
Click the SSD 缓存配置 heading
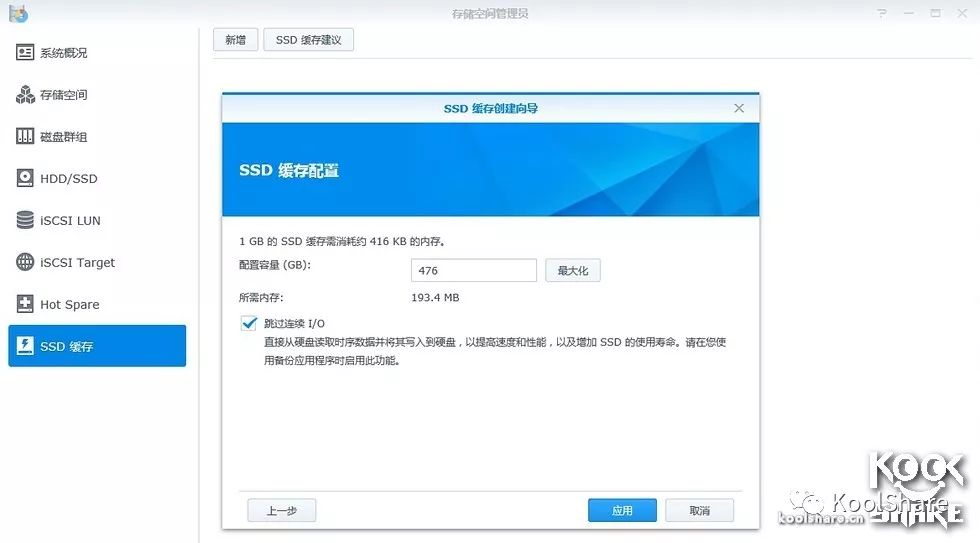[x=289, y=170]
